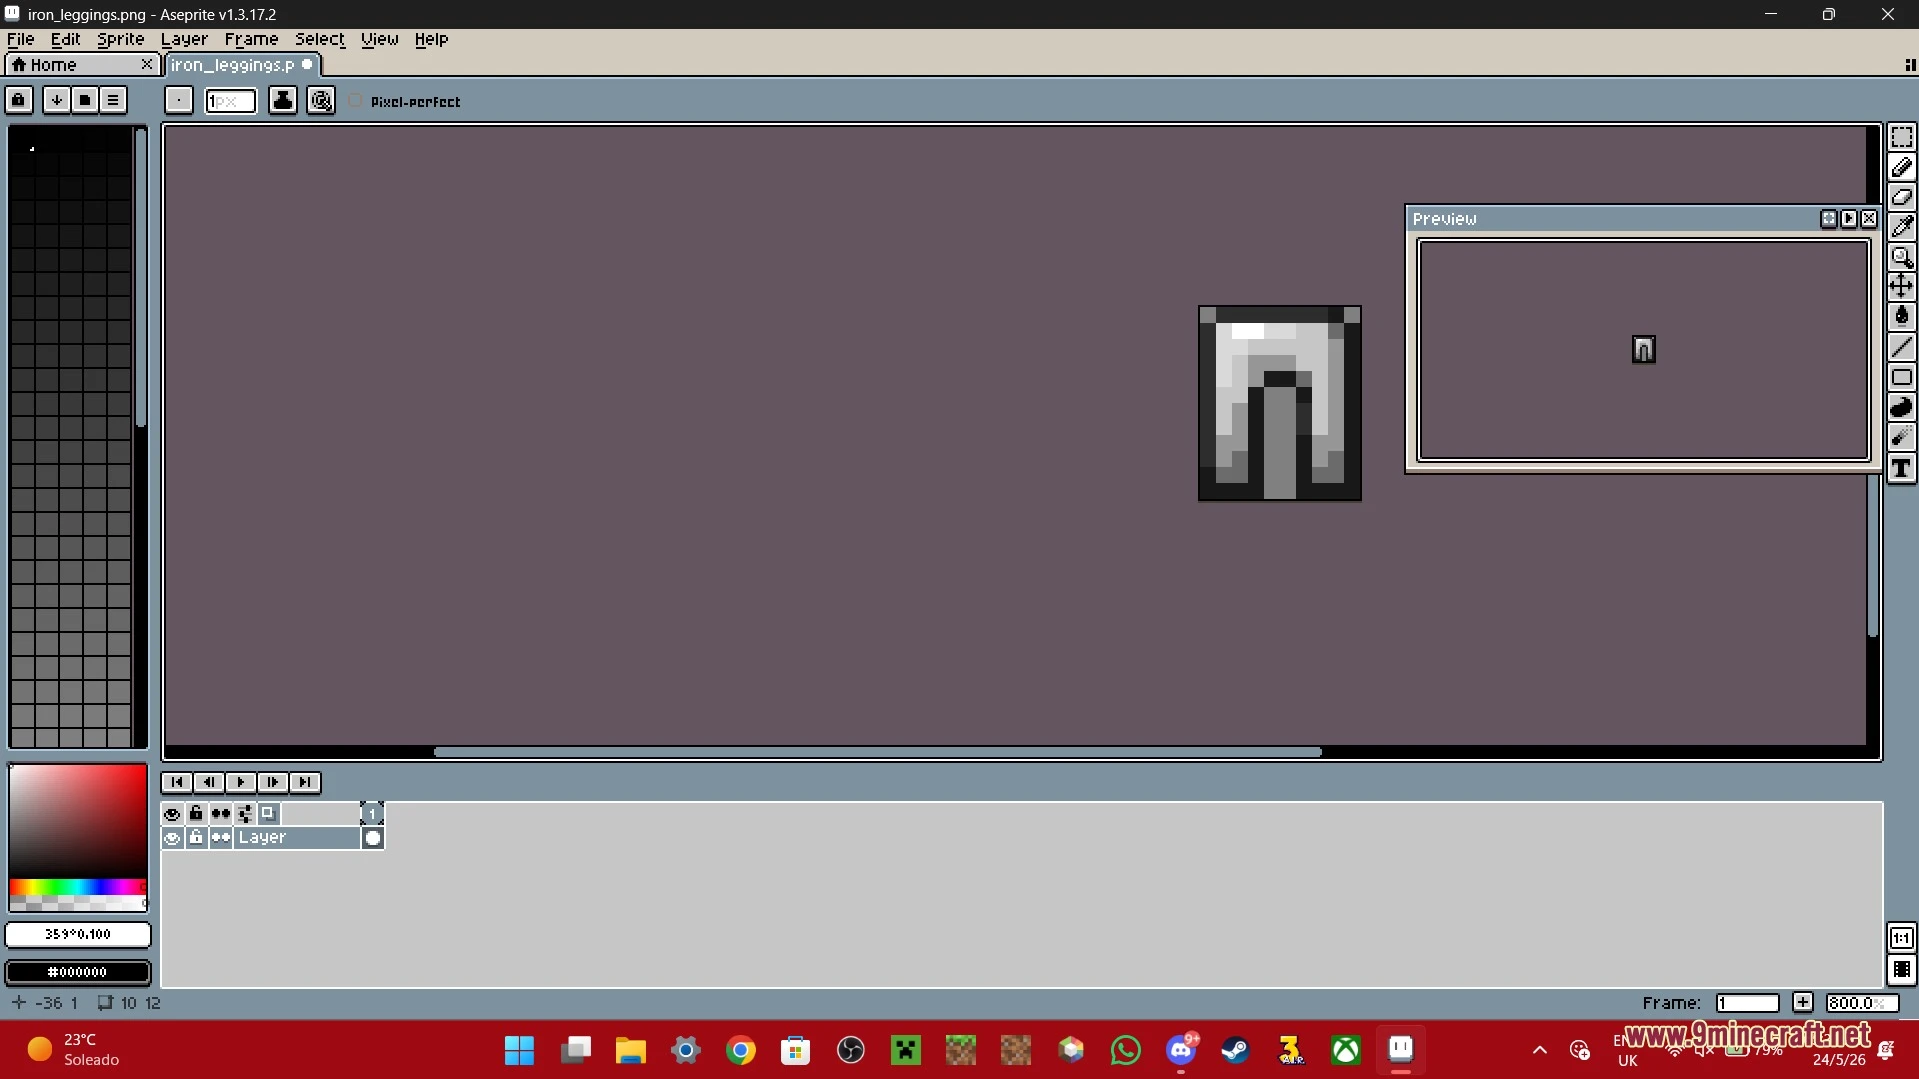Toggle onion skin icon in timeline header
1919x1079 pixels.
point(268,814)
